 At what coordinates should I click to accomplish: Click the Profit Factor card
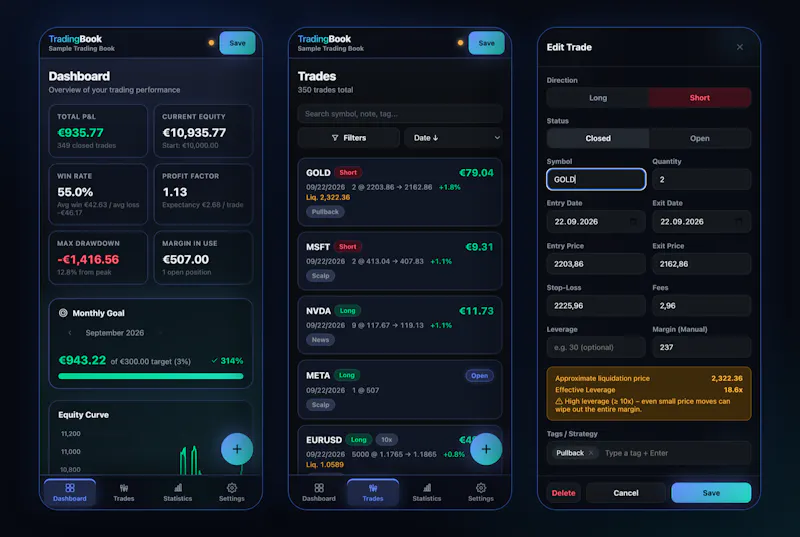click(x=203, y=194)
